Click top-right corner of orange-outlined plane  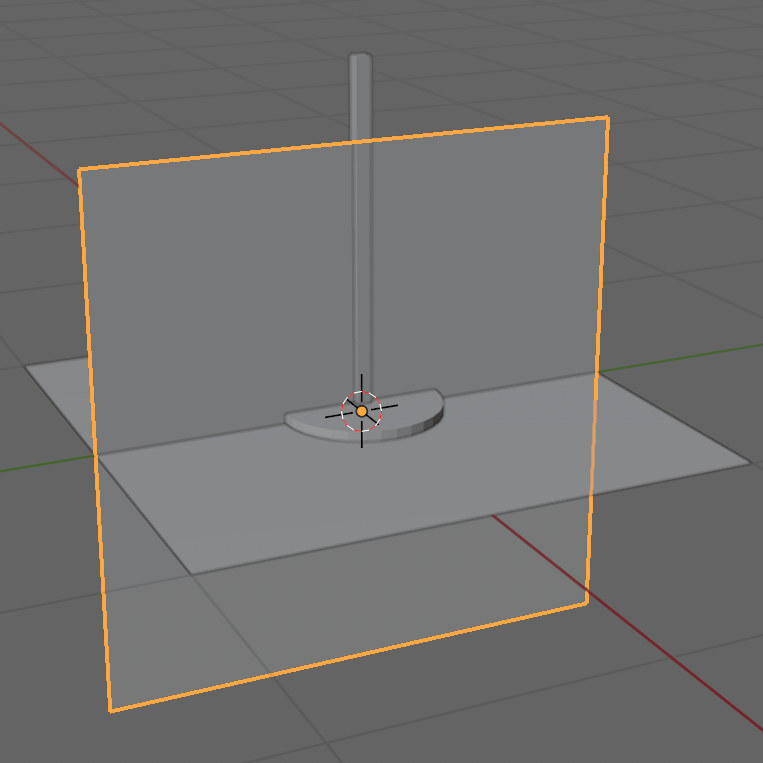tap(607, 118)
